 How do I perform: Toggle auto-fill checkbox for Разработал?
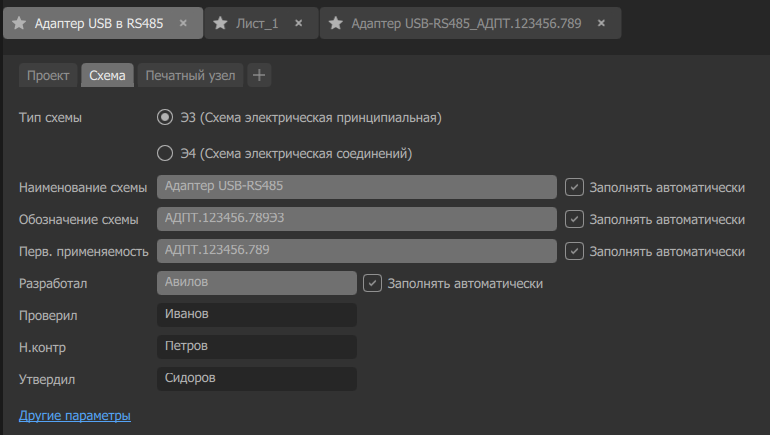coord(372,283)
